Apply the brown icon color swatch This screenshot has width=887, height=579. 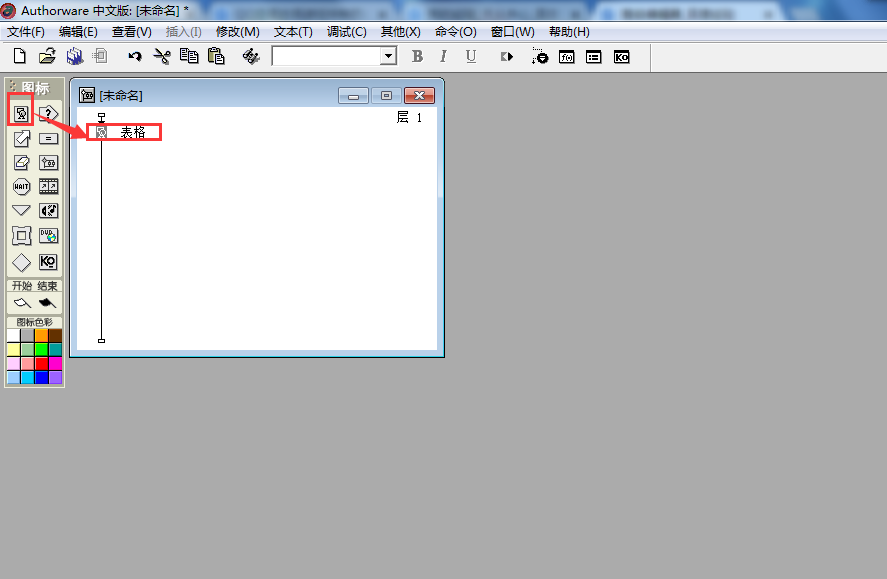click(x=55, y=336)
